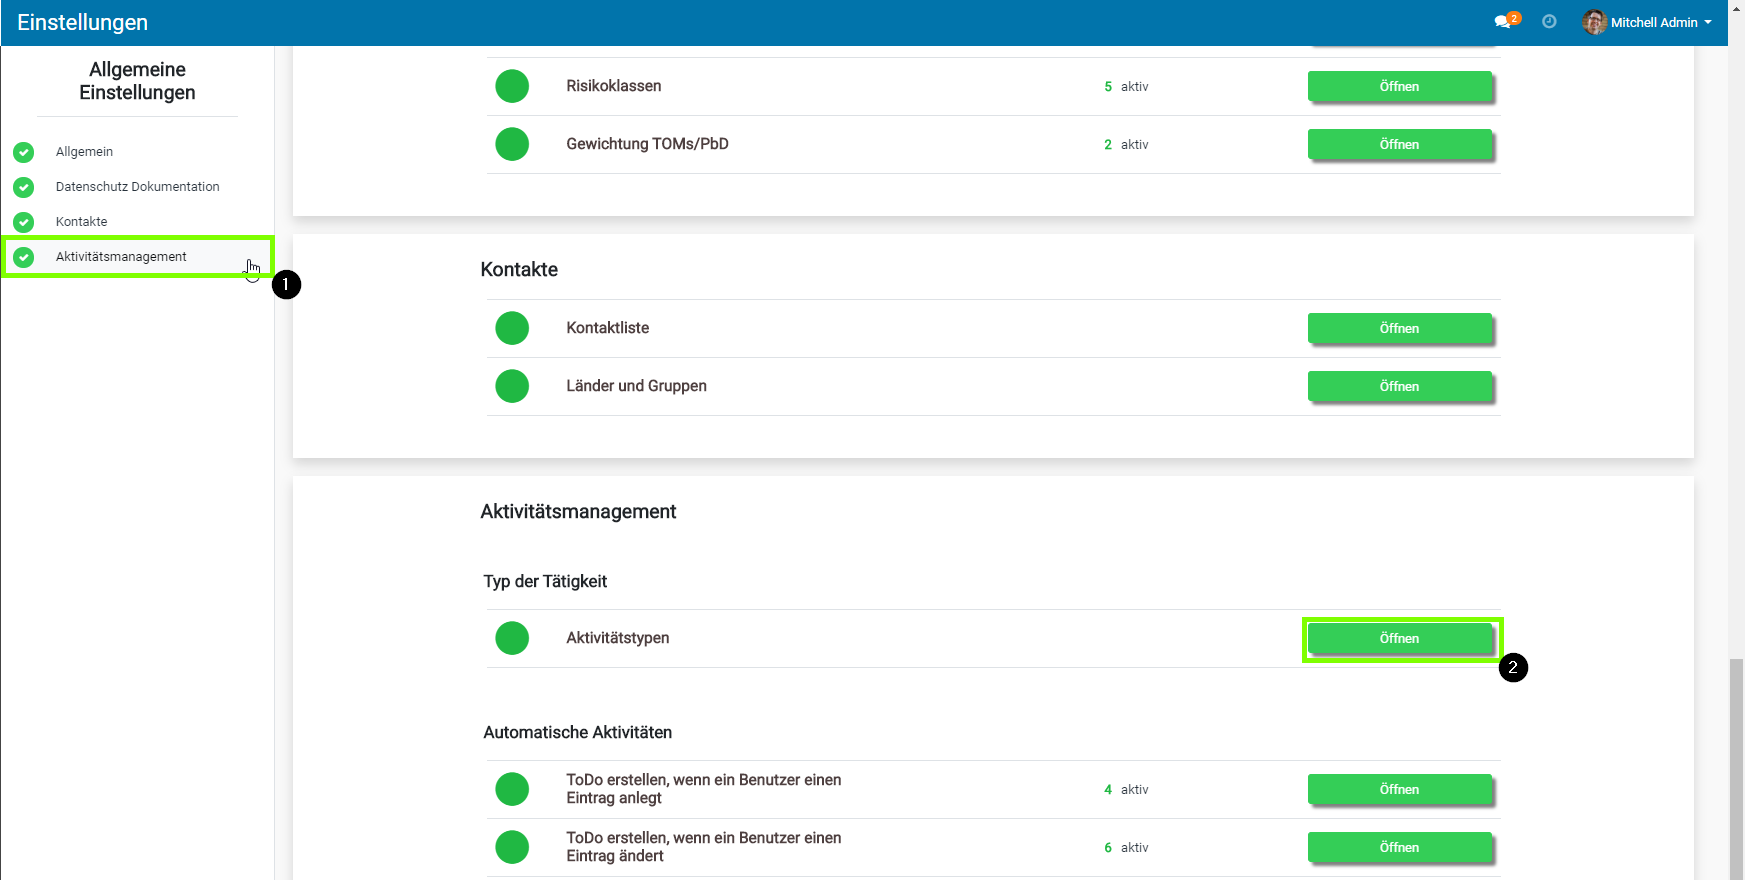Click green status circle beside Kontaktliste

[512, 328]
